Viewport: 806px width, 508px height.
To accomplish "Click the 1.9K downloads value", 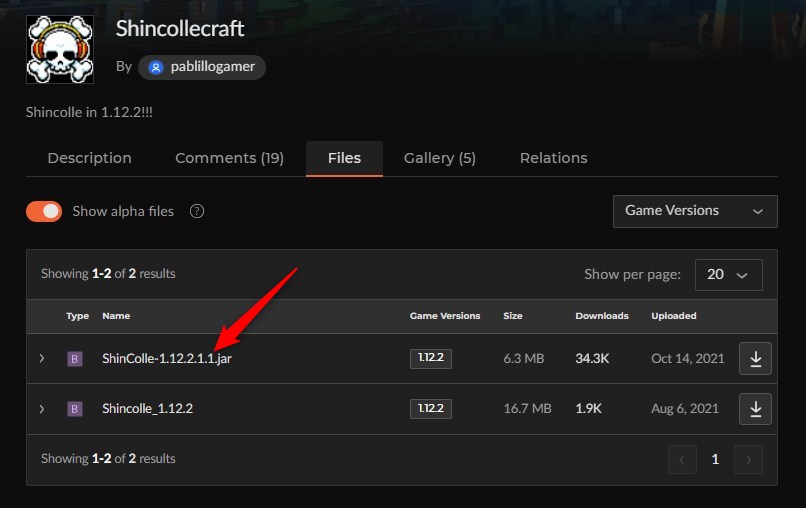I will [x=589, y=409].
